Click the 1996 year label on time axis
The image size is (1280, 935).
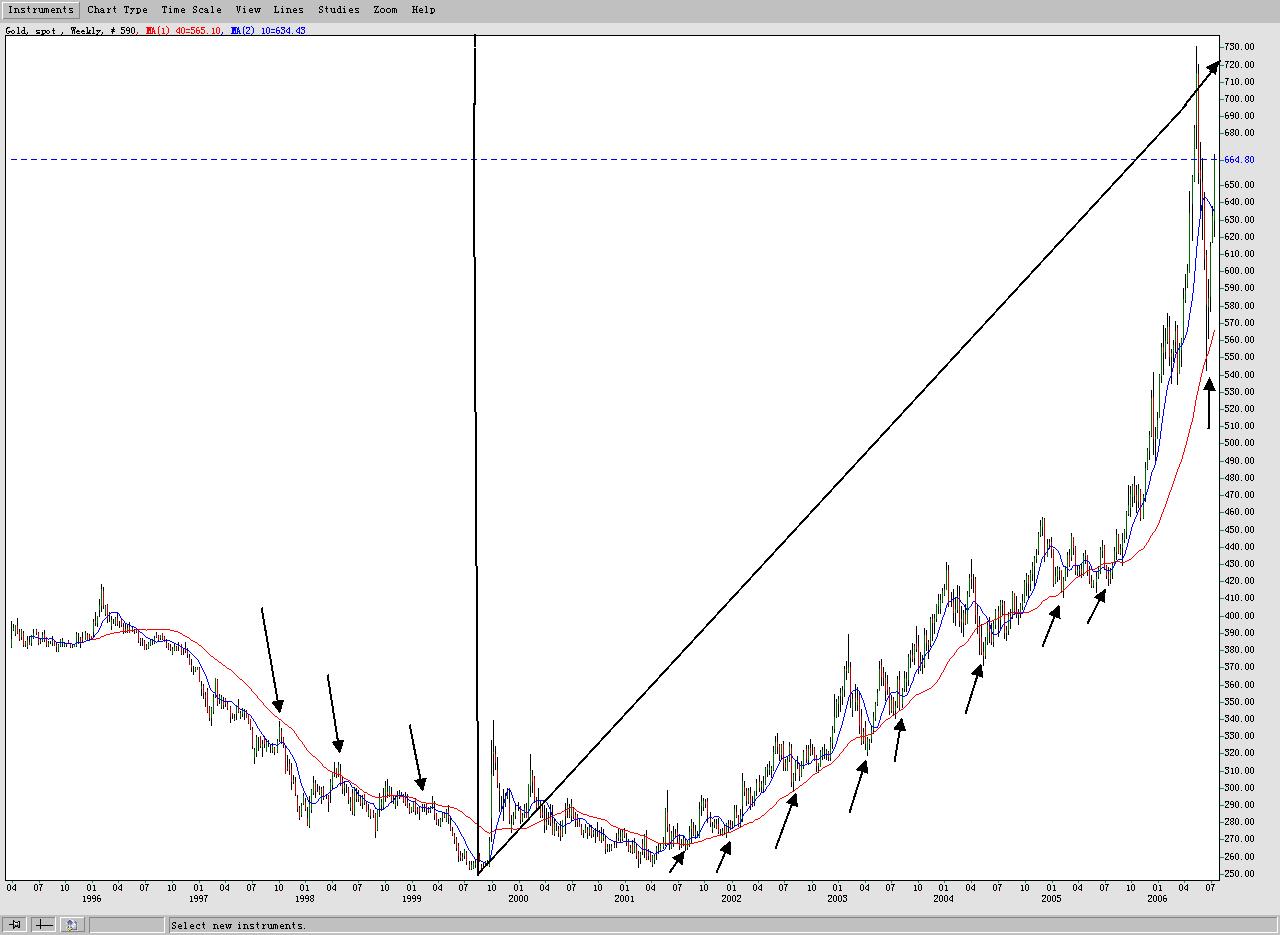pos(91,898)
